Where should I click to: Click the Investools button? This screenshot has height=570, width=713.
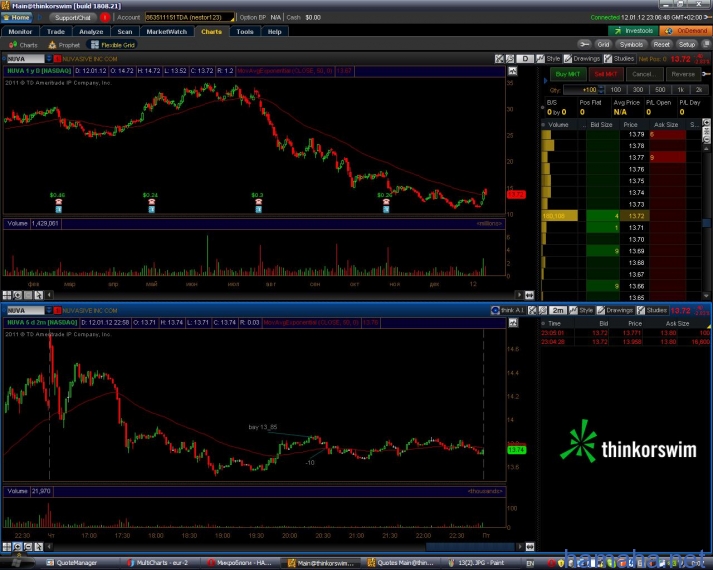coord(633,31)
